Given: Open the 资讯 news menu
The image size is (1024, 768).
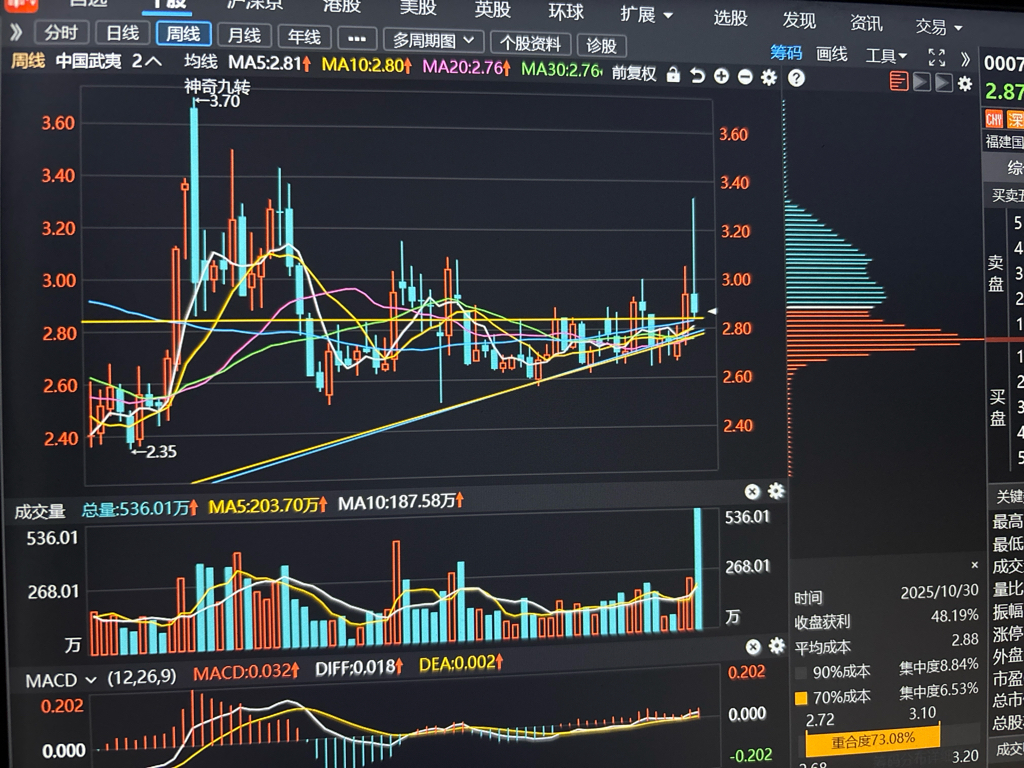Looking at the screenshot, I should pyautogui.click(x=866, y=24).
